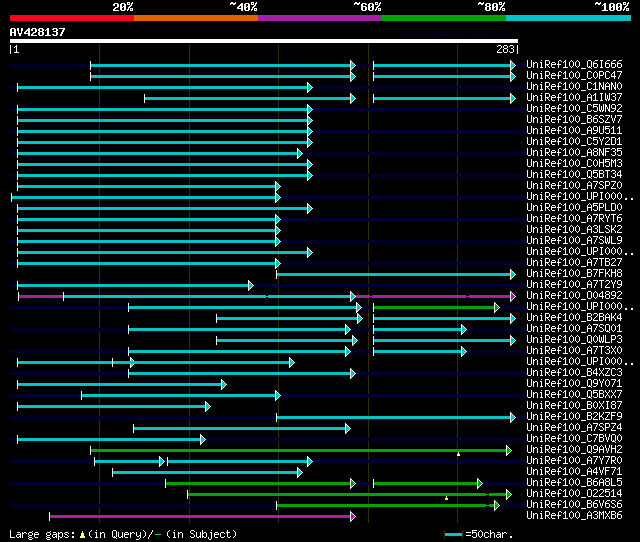This screenshot has width=640, height=542.
Task: Click the UniRef100_Q9Y071 hit name
Action: click(x=574, y=384)
